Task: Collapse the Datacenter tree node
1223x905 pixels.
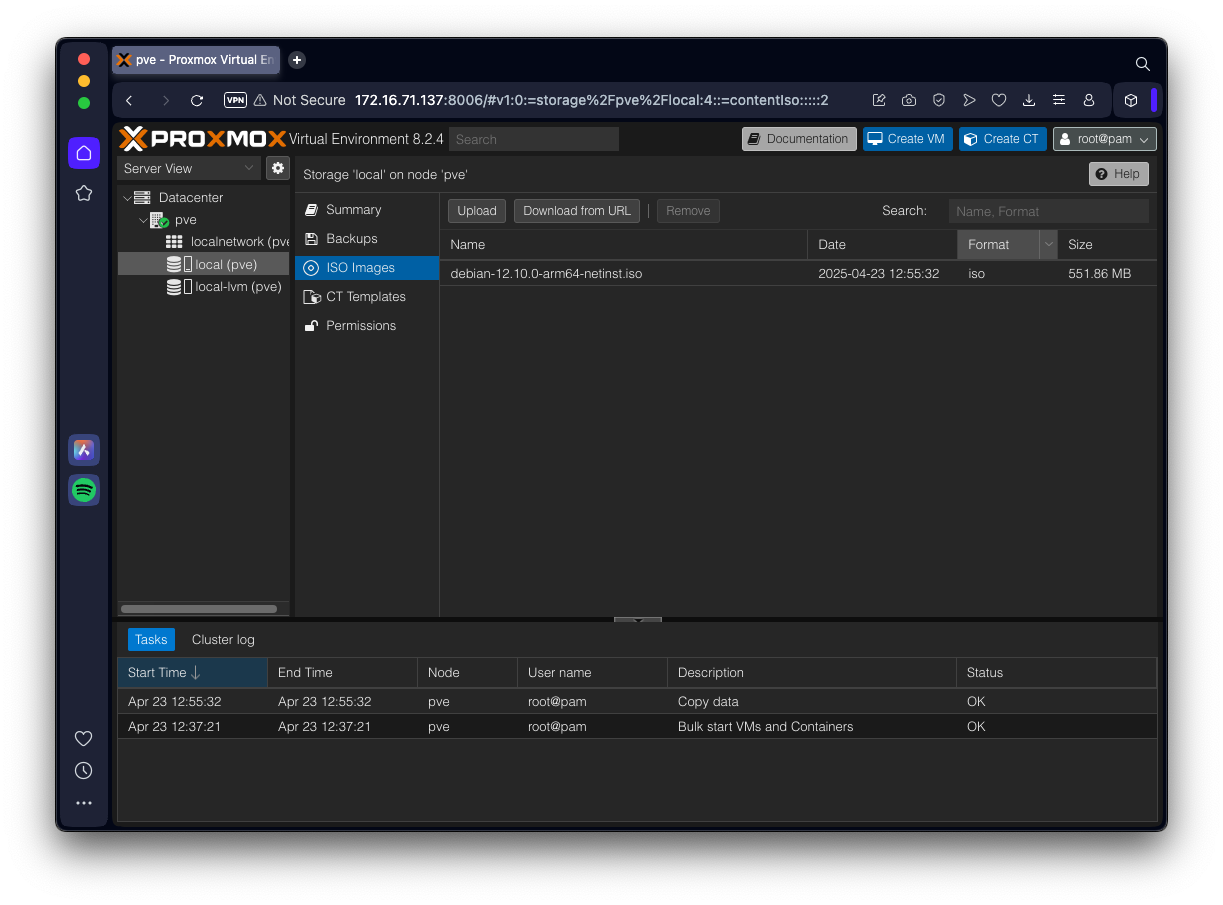Action: (x=127, y=198)
